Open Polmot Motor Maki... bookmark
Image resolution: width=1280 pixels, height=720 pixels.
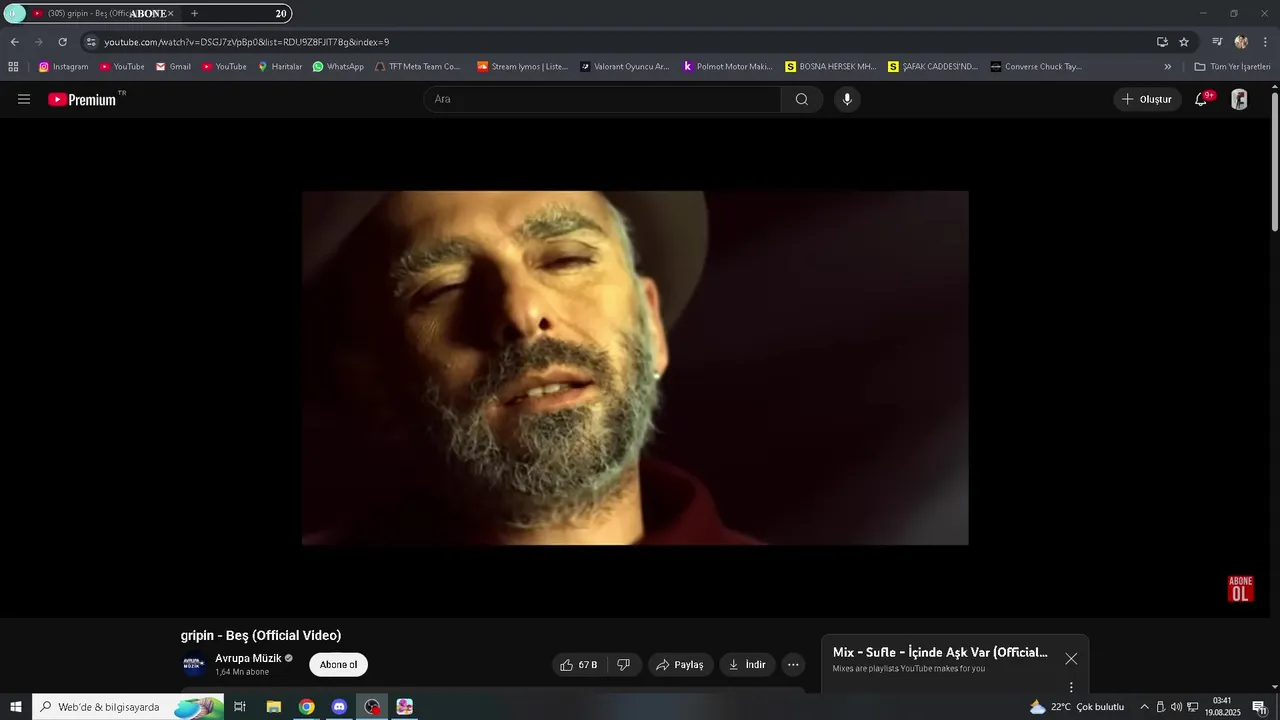point(728,67)
